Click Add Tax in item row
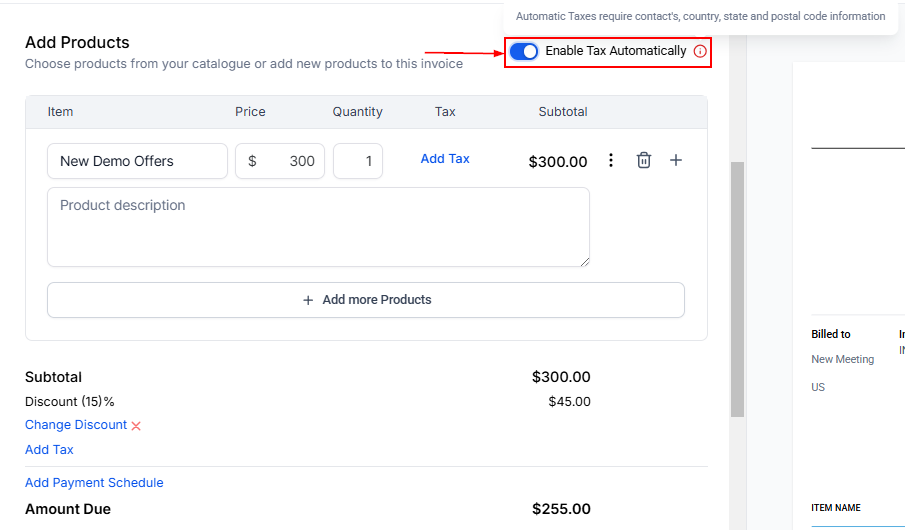Screen dimensions: 905x530 445,159
